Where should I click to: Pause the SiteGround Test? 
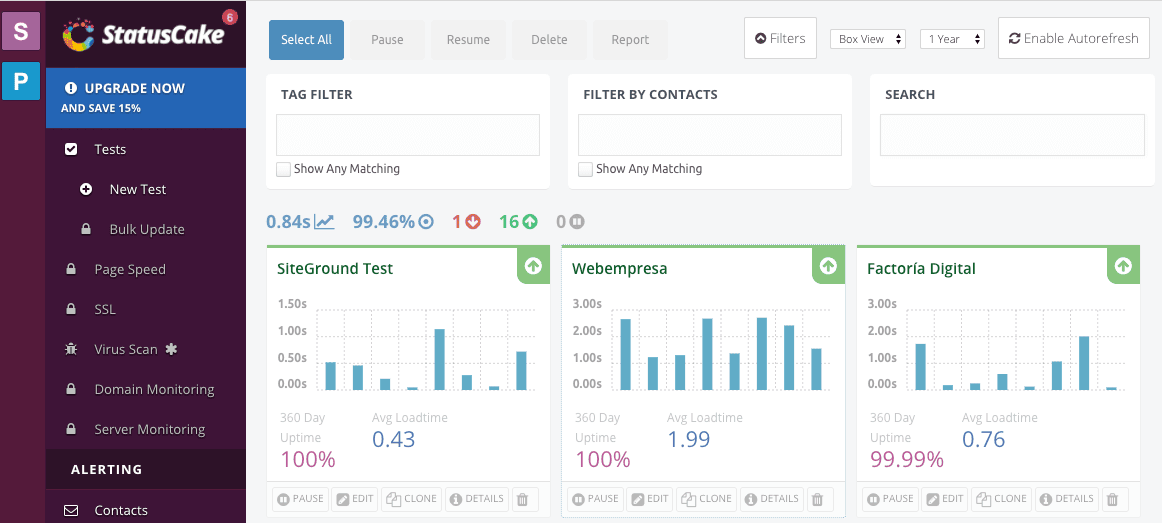(300, 499)
